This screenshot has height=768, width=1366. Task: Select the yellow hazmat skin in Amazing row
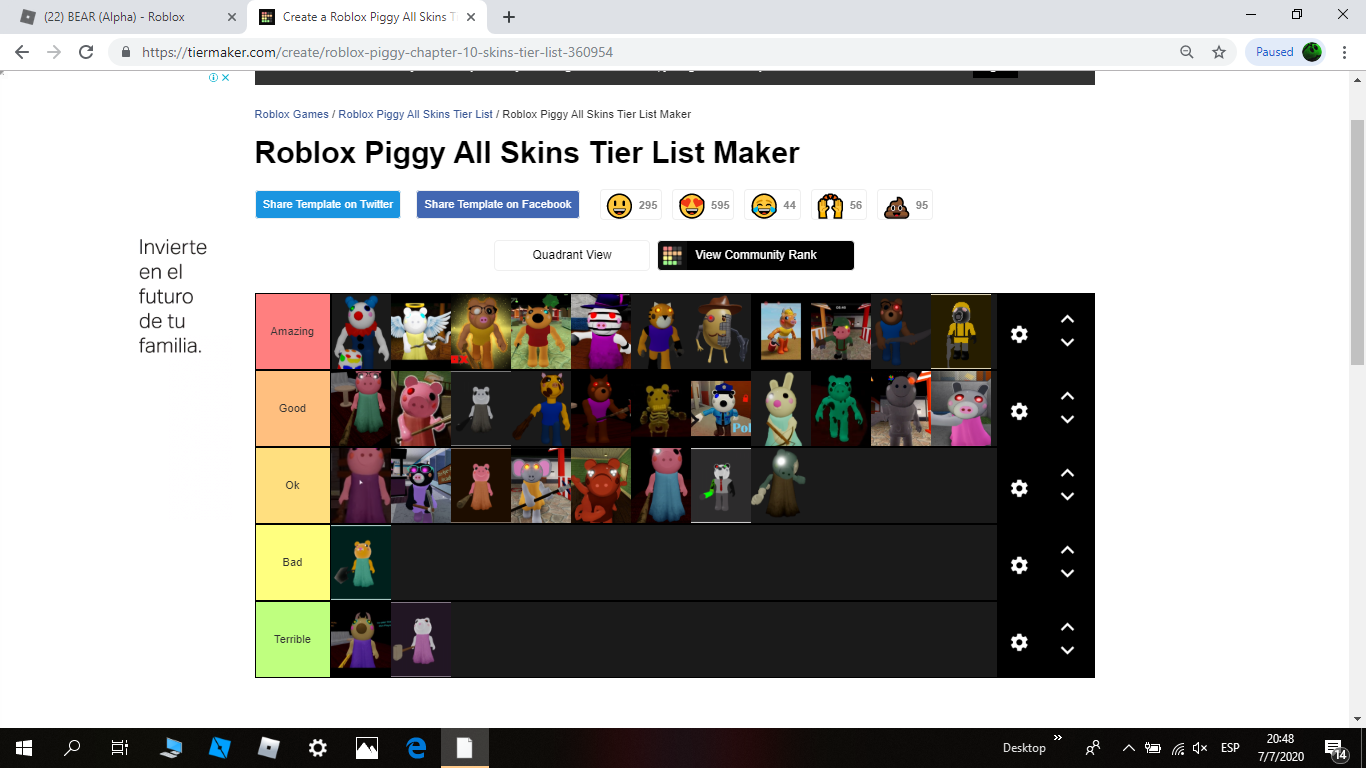tap(961, 332)
